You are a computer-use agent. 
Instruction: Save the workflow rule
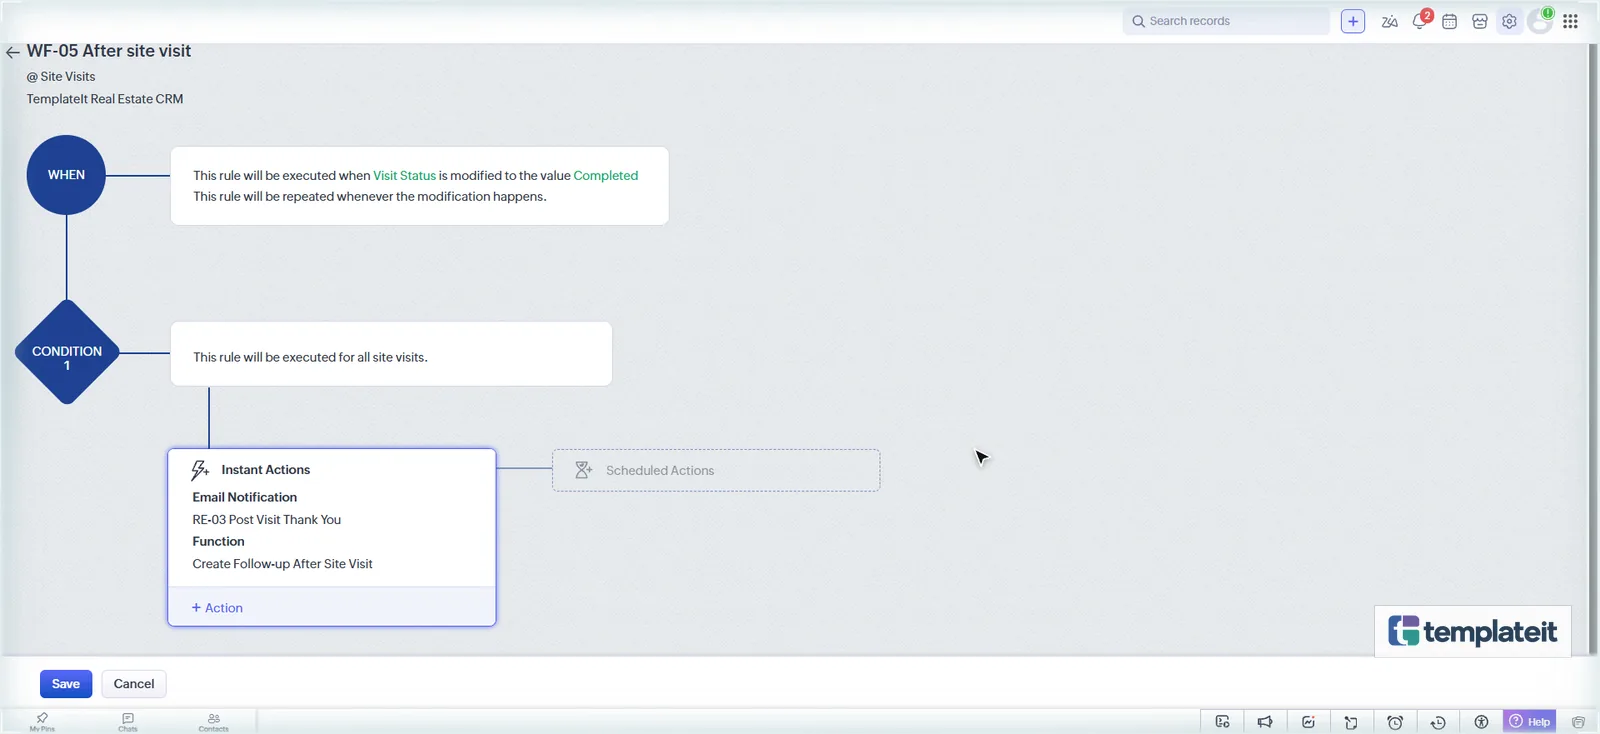66,684
